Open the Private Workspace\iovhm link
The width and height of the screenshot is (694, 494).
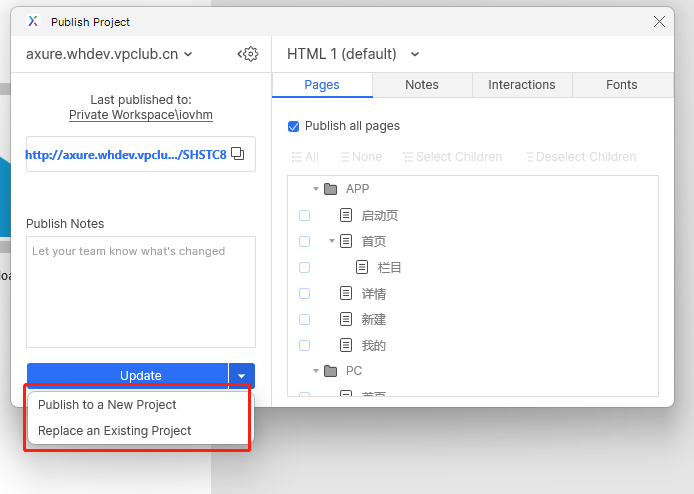pyautogui.click(x=140, y=115)
